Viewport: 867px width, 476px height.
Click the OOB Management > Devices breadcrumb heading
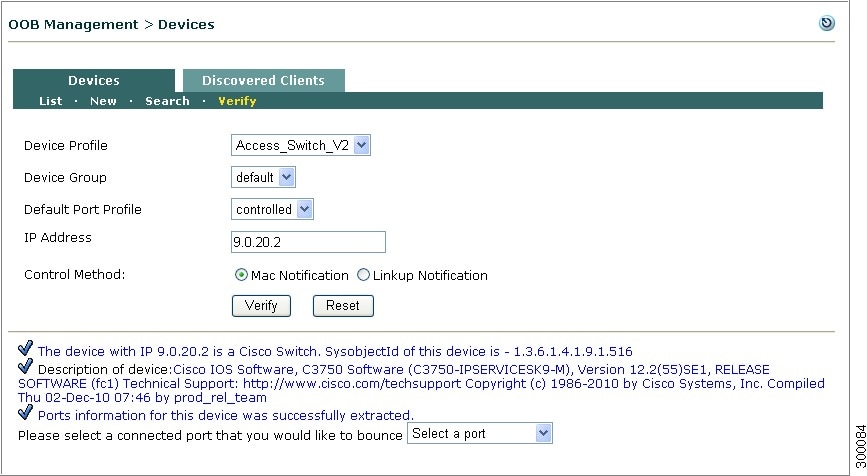coord(111,24)
